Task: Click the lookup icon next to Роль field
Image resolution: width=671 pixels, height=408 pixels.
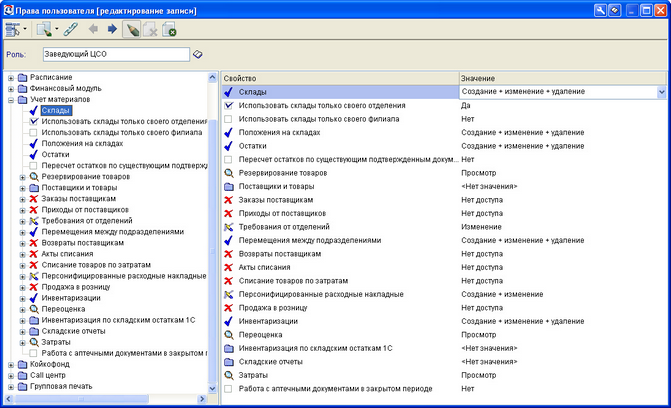Action: [x=197, y=54]
